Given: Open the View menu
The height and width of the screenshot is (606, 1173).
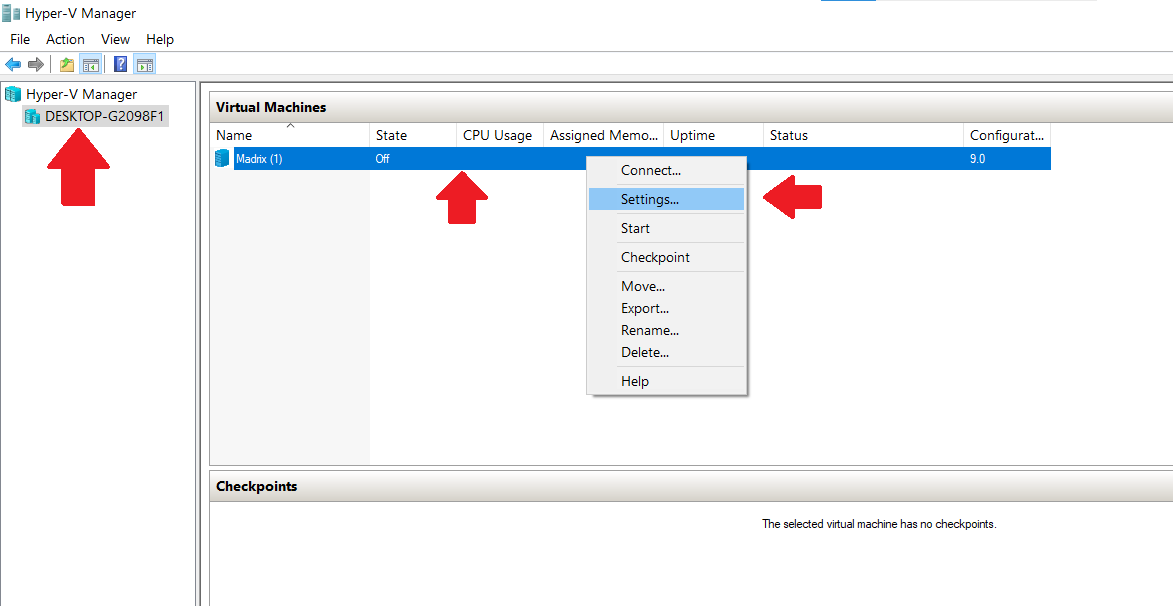Looking at the screenshot, I should click(x=115, y=39).
